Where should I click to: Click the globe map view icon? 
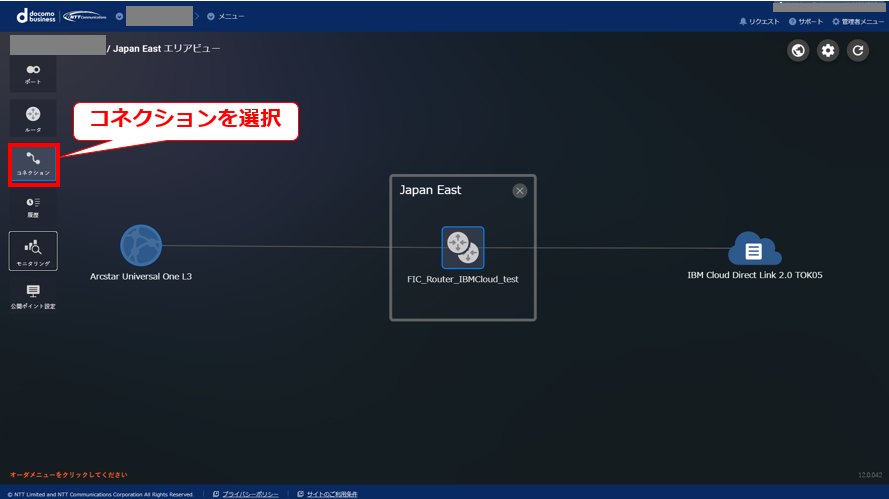coord(798,50)
